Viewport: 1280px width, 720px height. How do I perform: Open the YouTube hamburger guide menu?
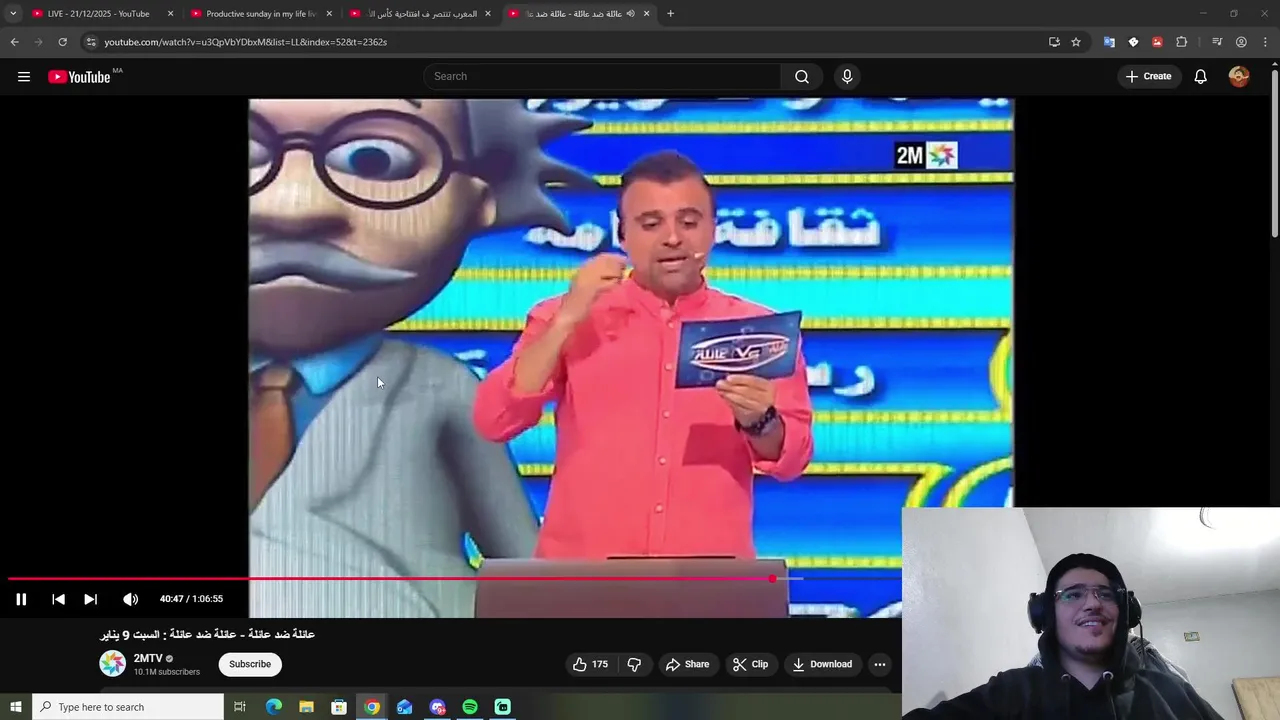coord(24,76)
